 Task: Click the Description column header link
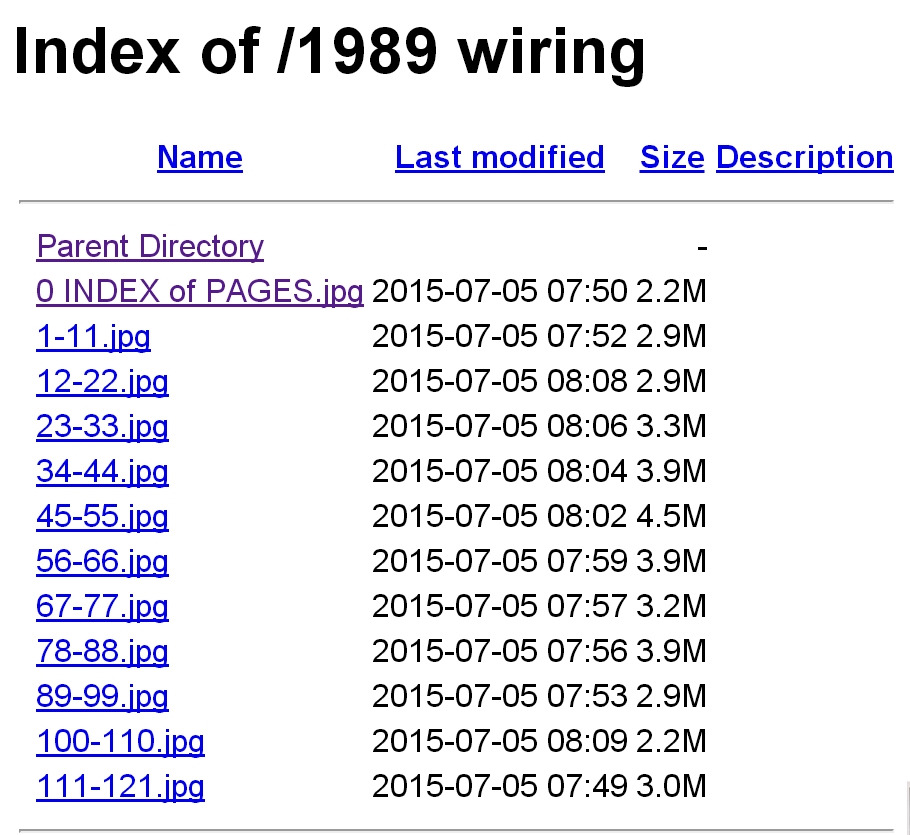[804, 158]
